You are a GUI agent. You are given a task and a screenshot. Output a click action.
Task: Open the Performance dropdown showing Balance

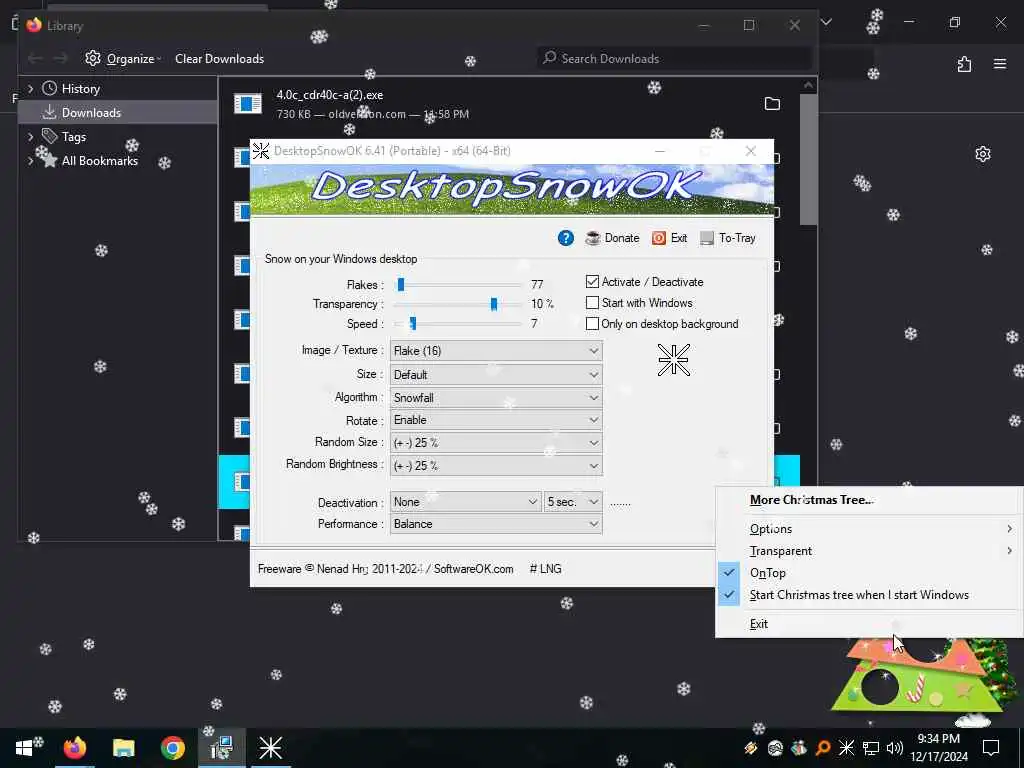[x=496, y=524]
